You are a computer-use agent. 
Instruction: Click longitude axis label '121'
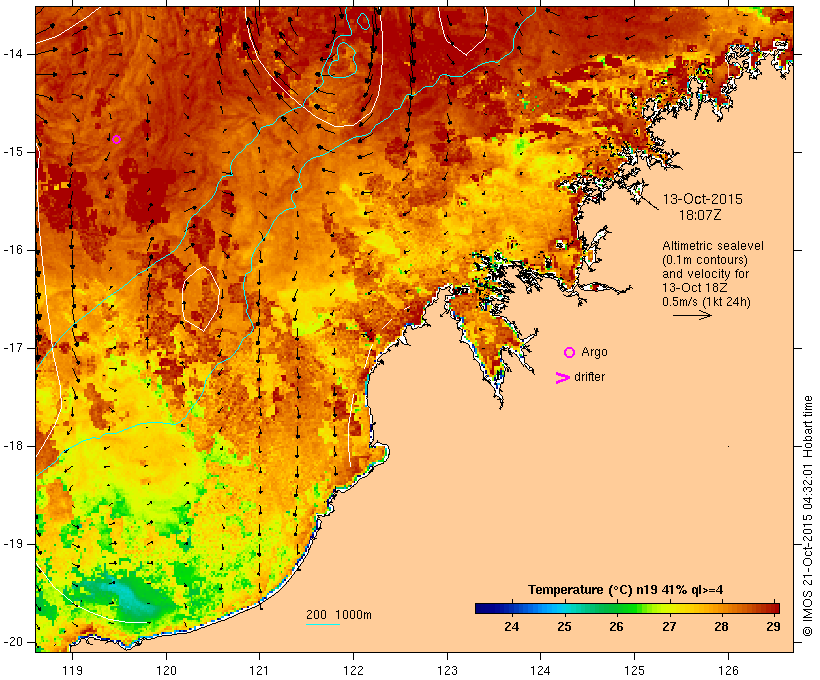259,670
